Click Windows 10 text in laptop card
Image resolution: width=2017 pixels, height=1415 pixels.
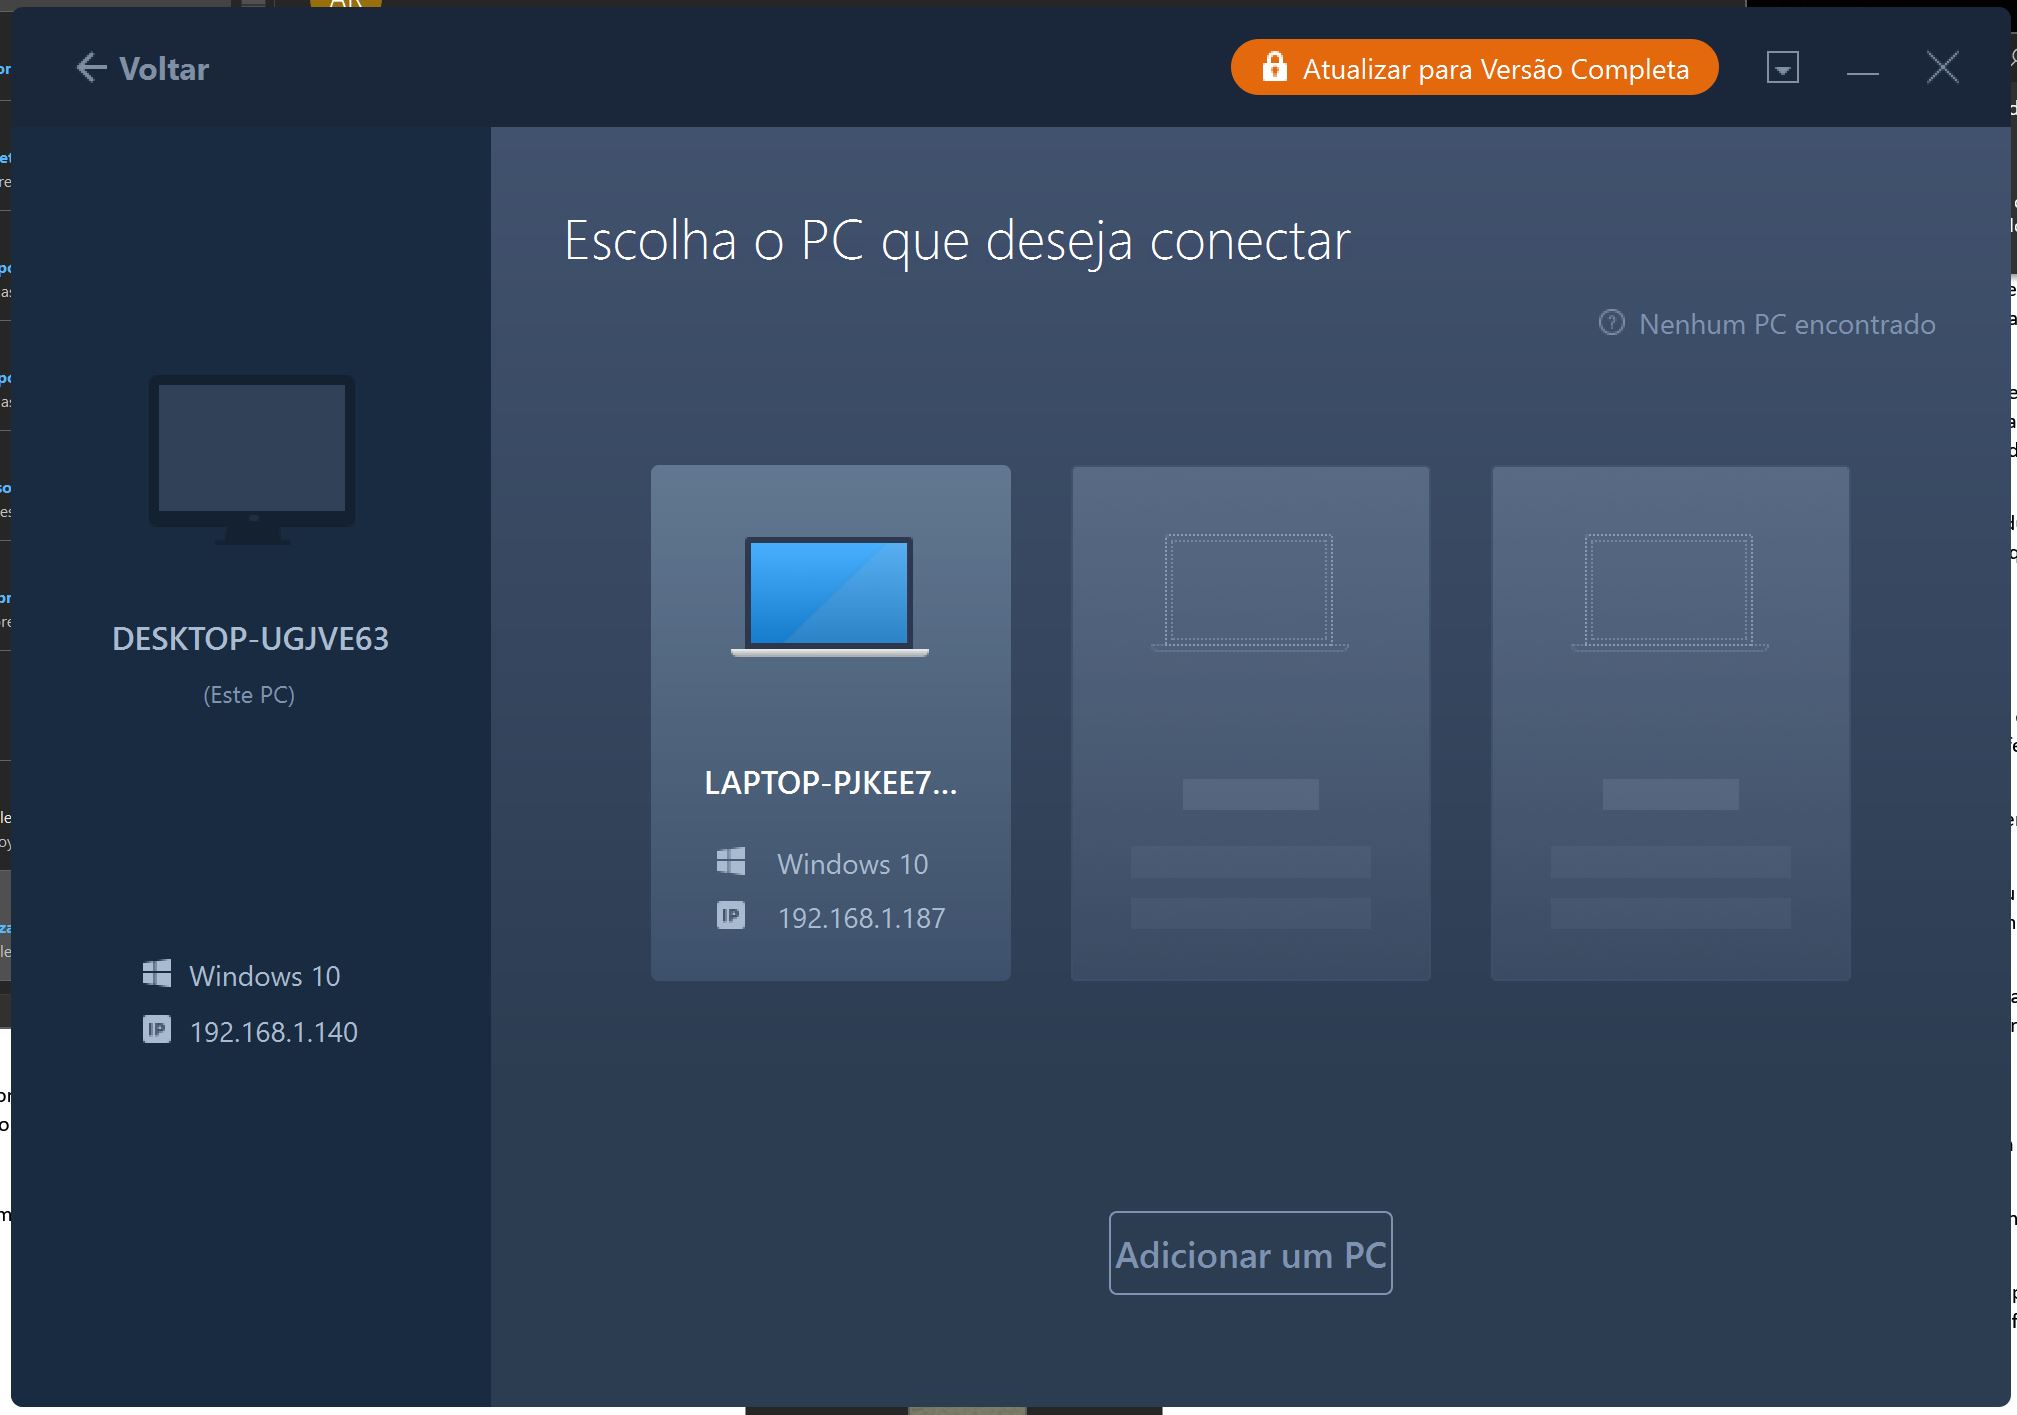tap(853, 864)
